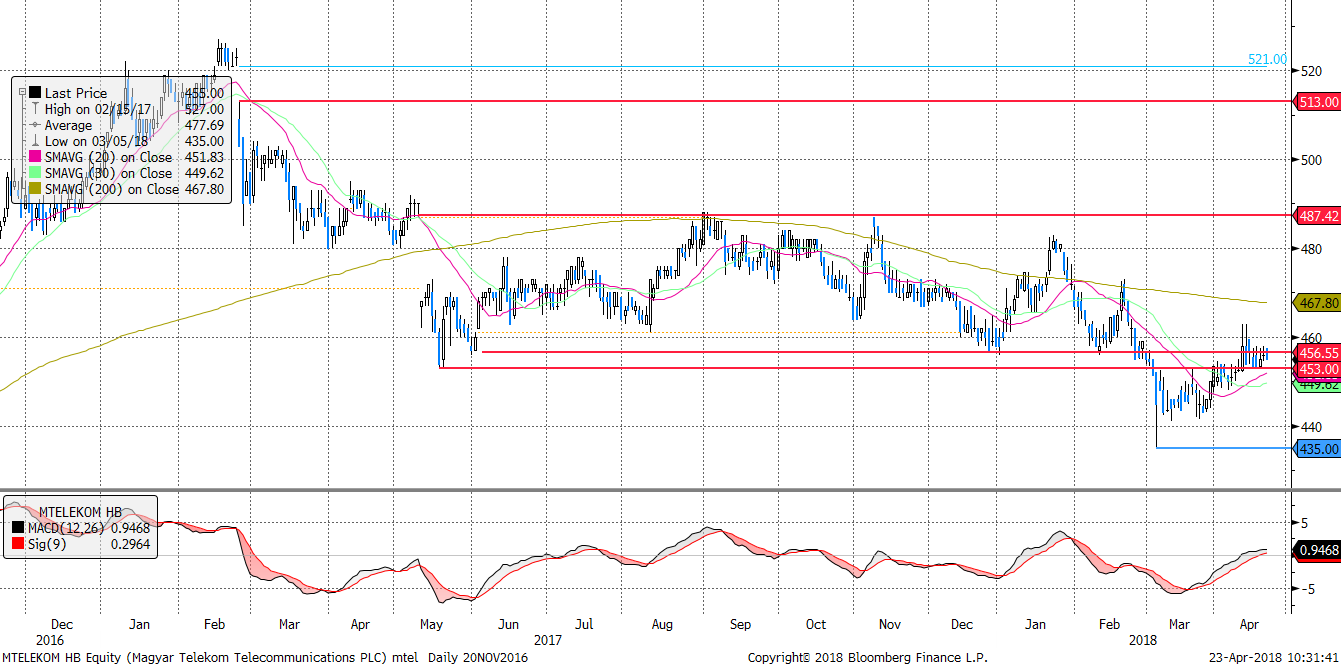This screenshot has width=1341, height=666.
Task: Click the 520 tick on price axis
Action: (x=1310, y=71)
